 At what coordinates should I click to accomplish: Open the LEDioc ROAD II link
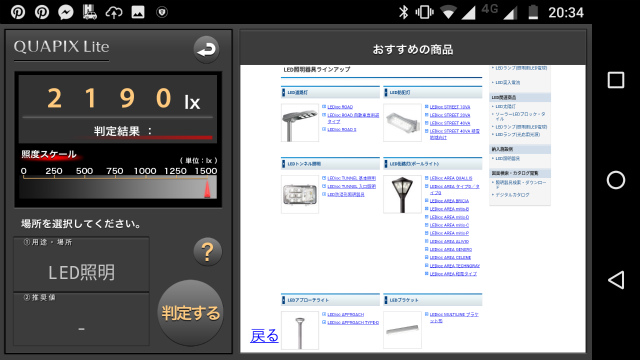(342, 129)
